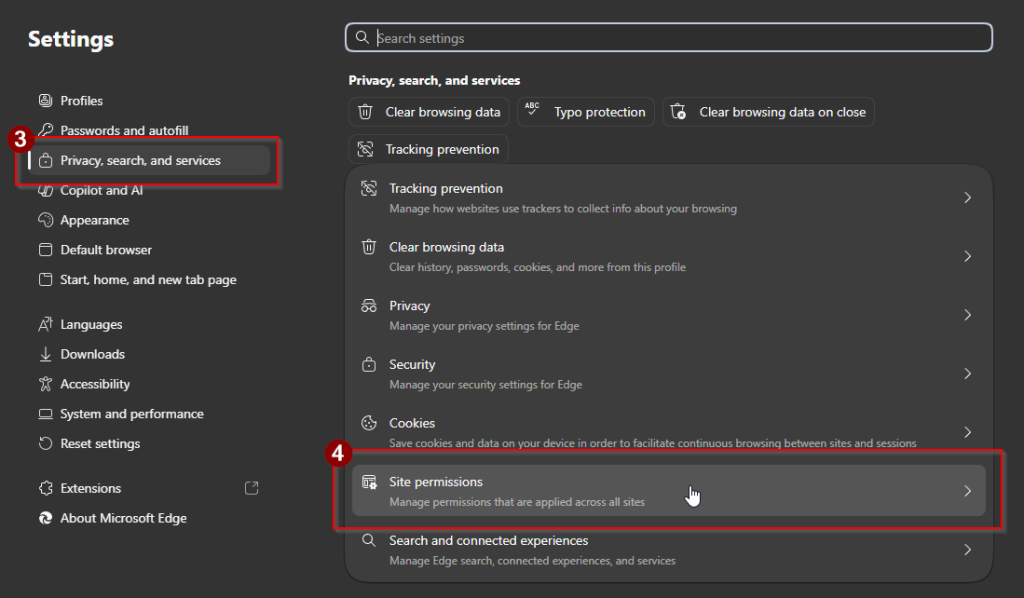Click Clear browsing data on close button
The width and height of the screenshot is (1024, 598).
[769, 112]
